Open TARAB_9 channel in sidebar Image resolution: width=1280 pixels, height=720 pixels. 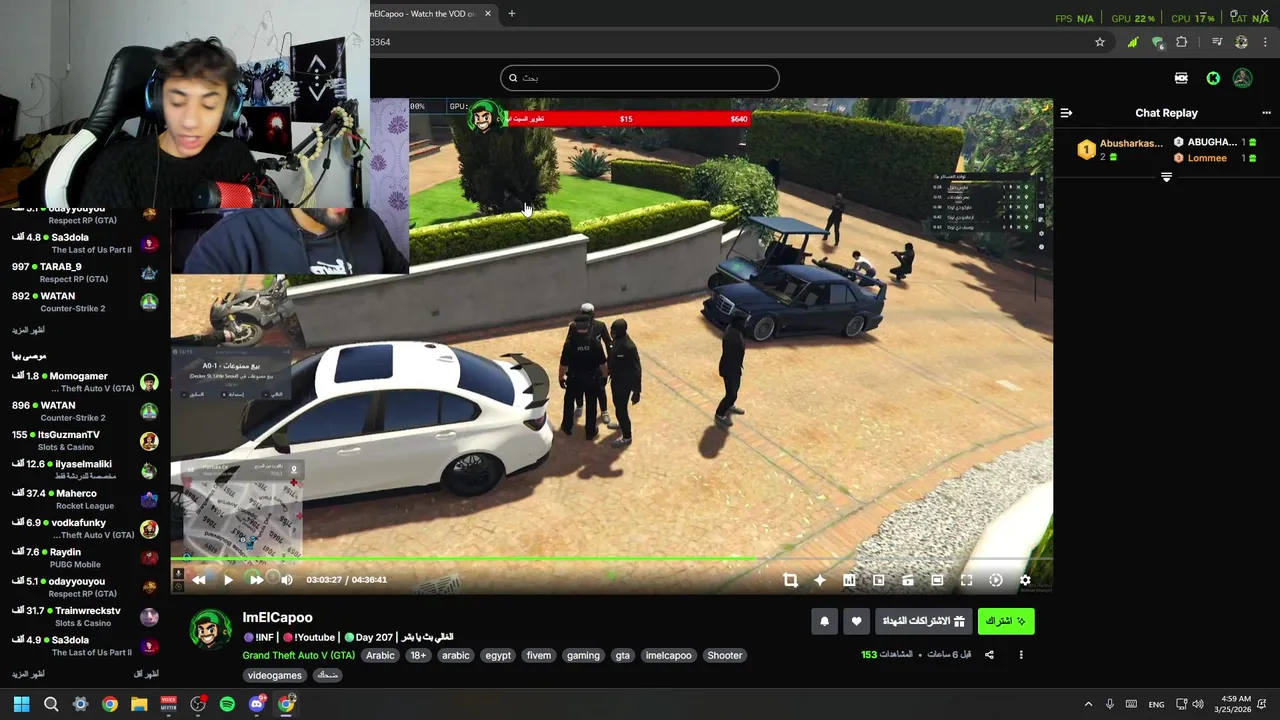click(85, 273)
